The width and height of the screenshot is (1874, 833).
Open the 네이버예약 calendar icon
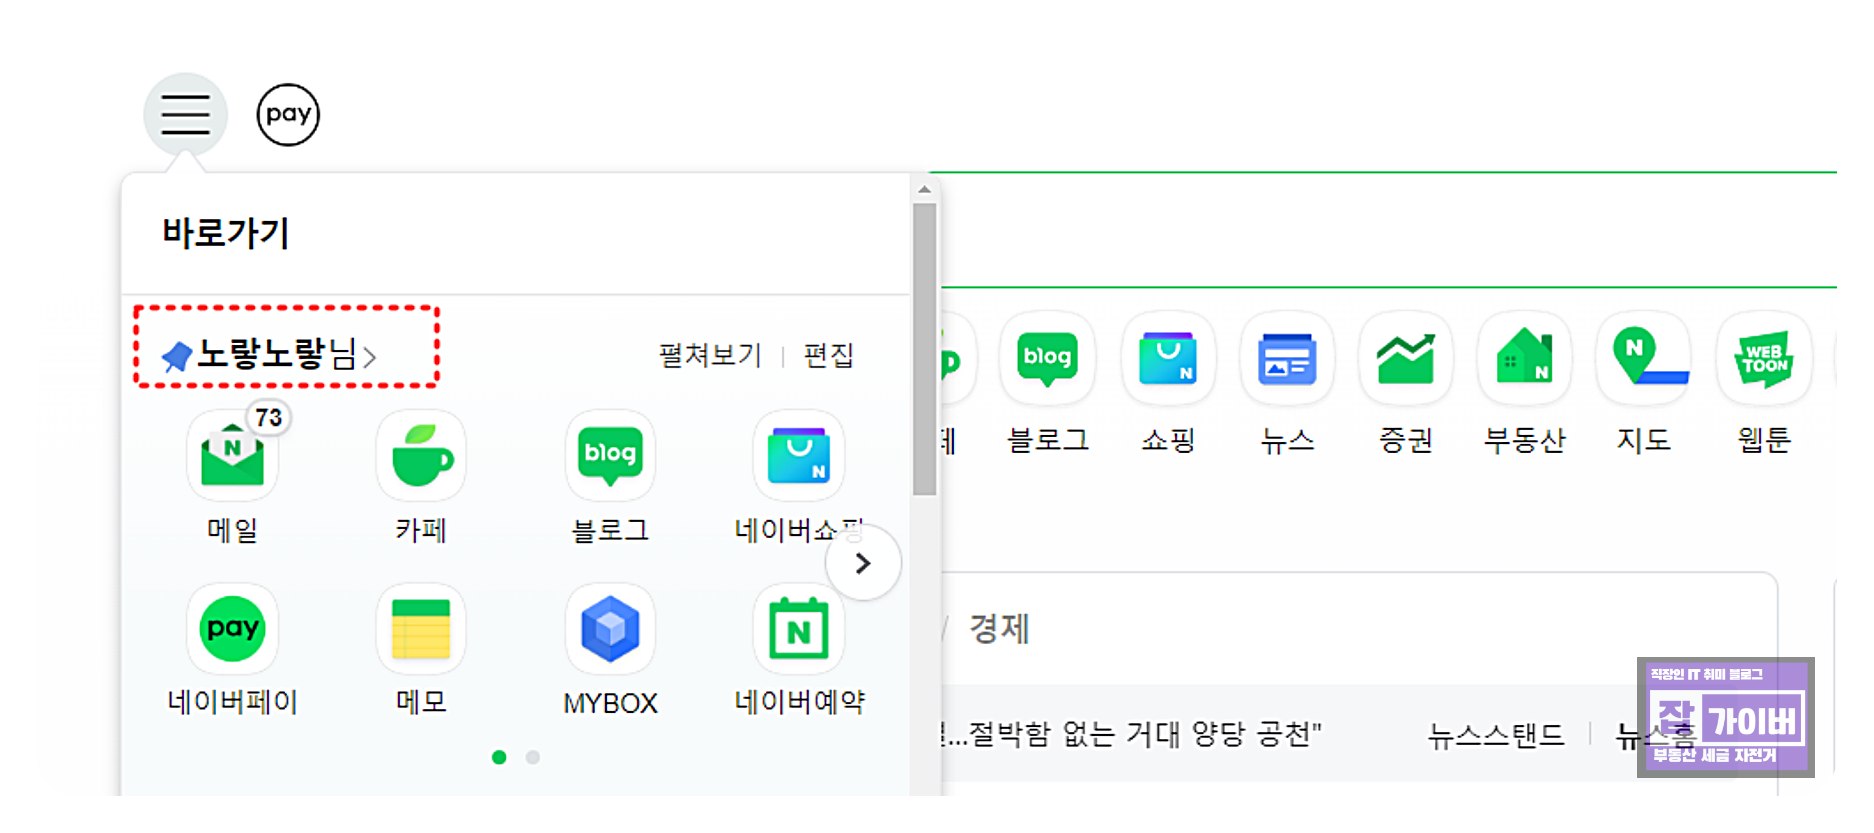point(798,628)
